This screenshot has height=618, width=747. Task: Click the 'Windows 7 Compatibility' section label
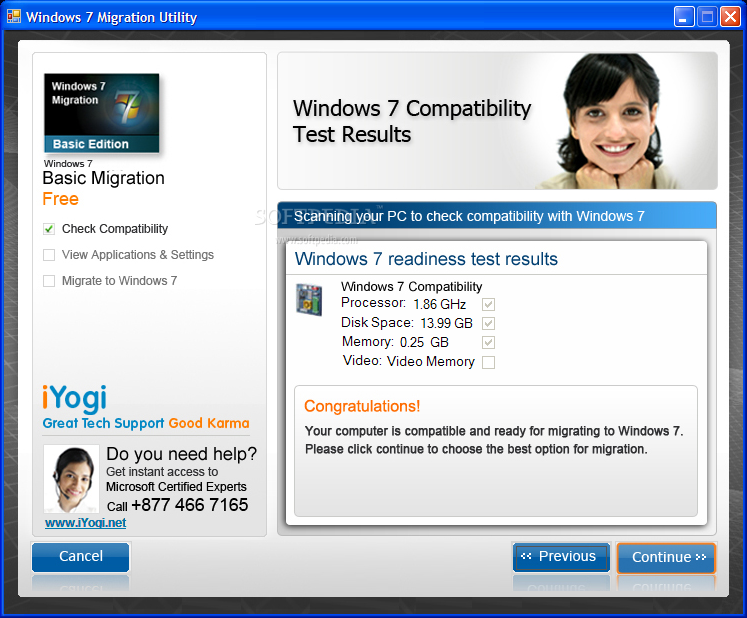point(412,287)
